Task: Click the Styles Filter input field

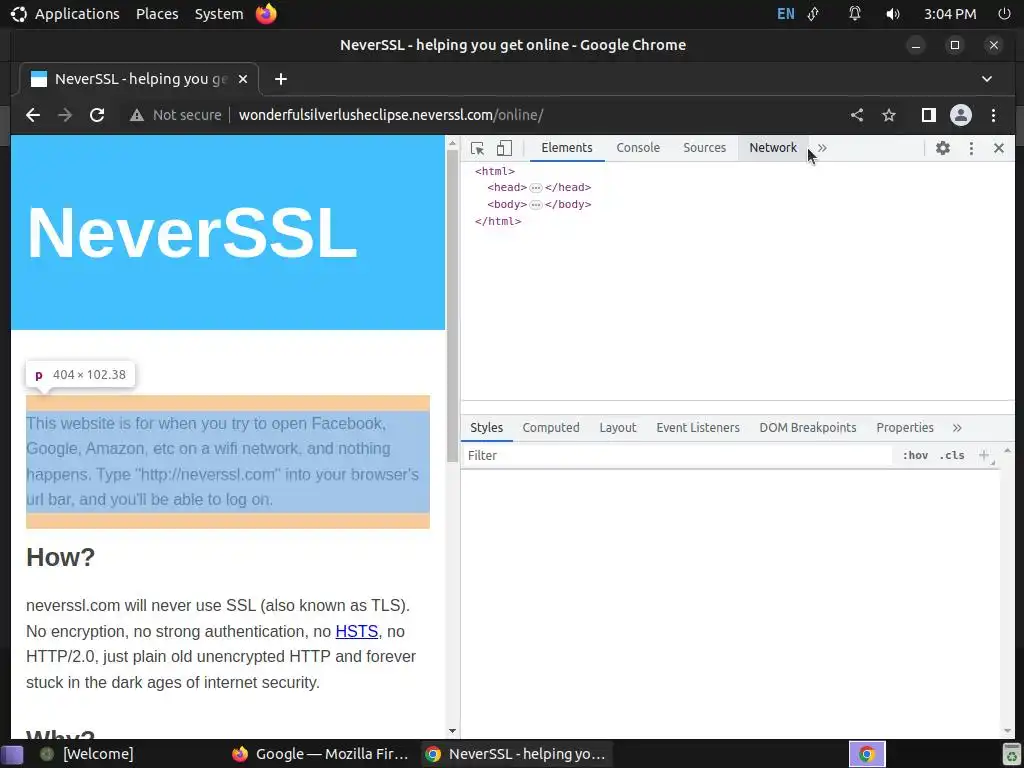Action: (x=677, y=456)
